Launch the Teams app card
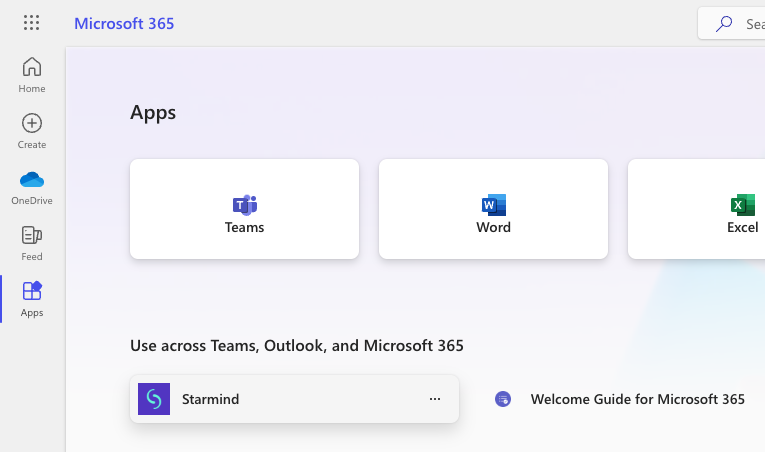The height and width of the screenshot is (452, 765). 244,209
